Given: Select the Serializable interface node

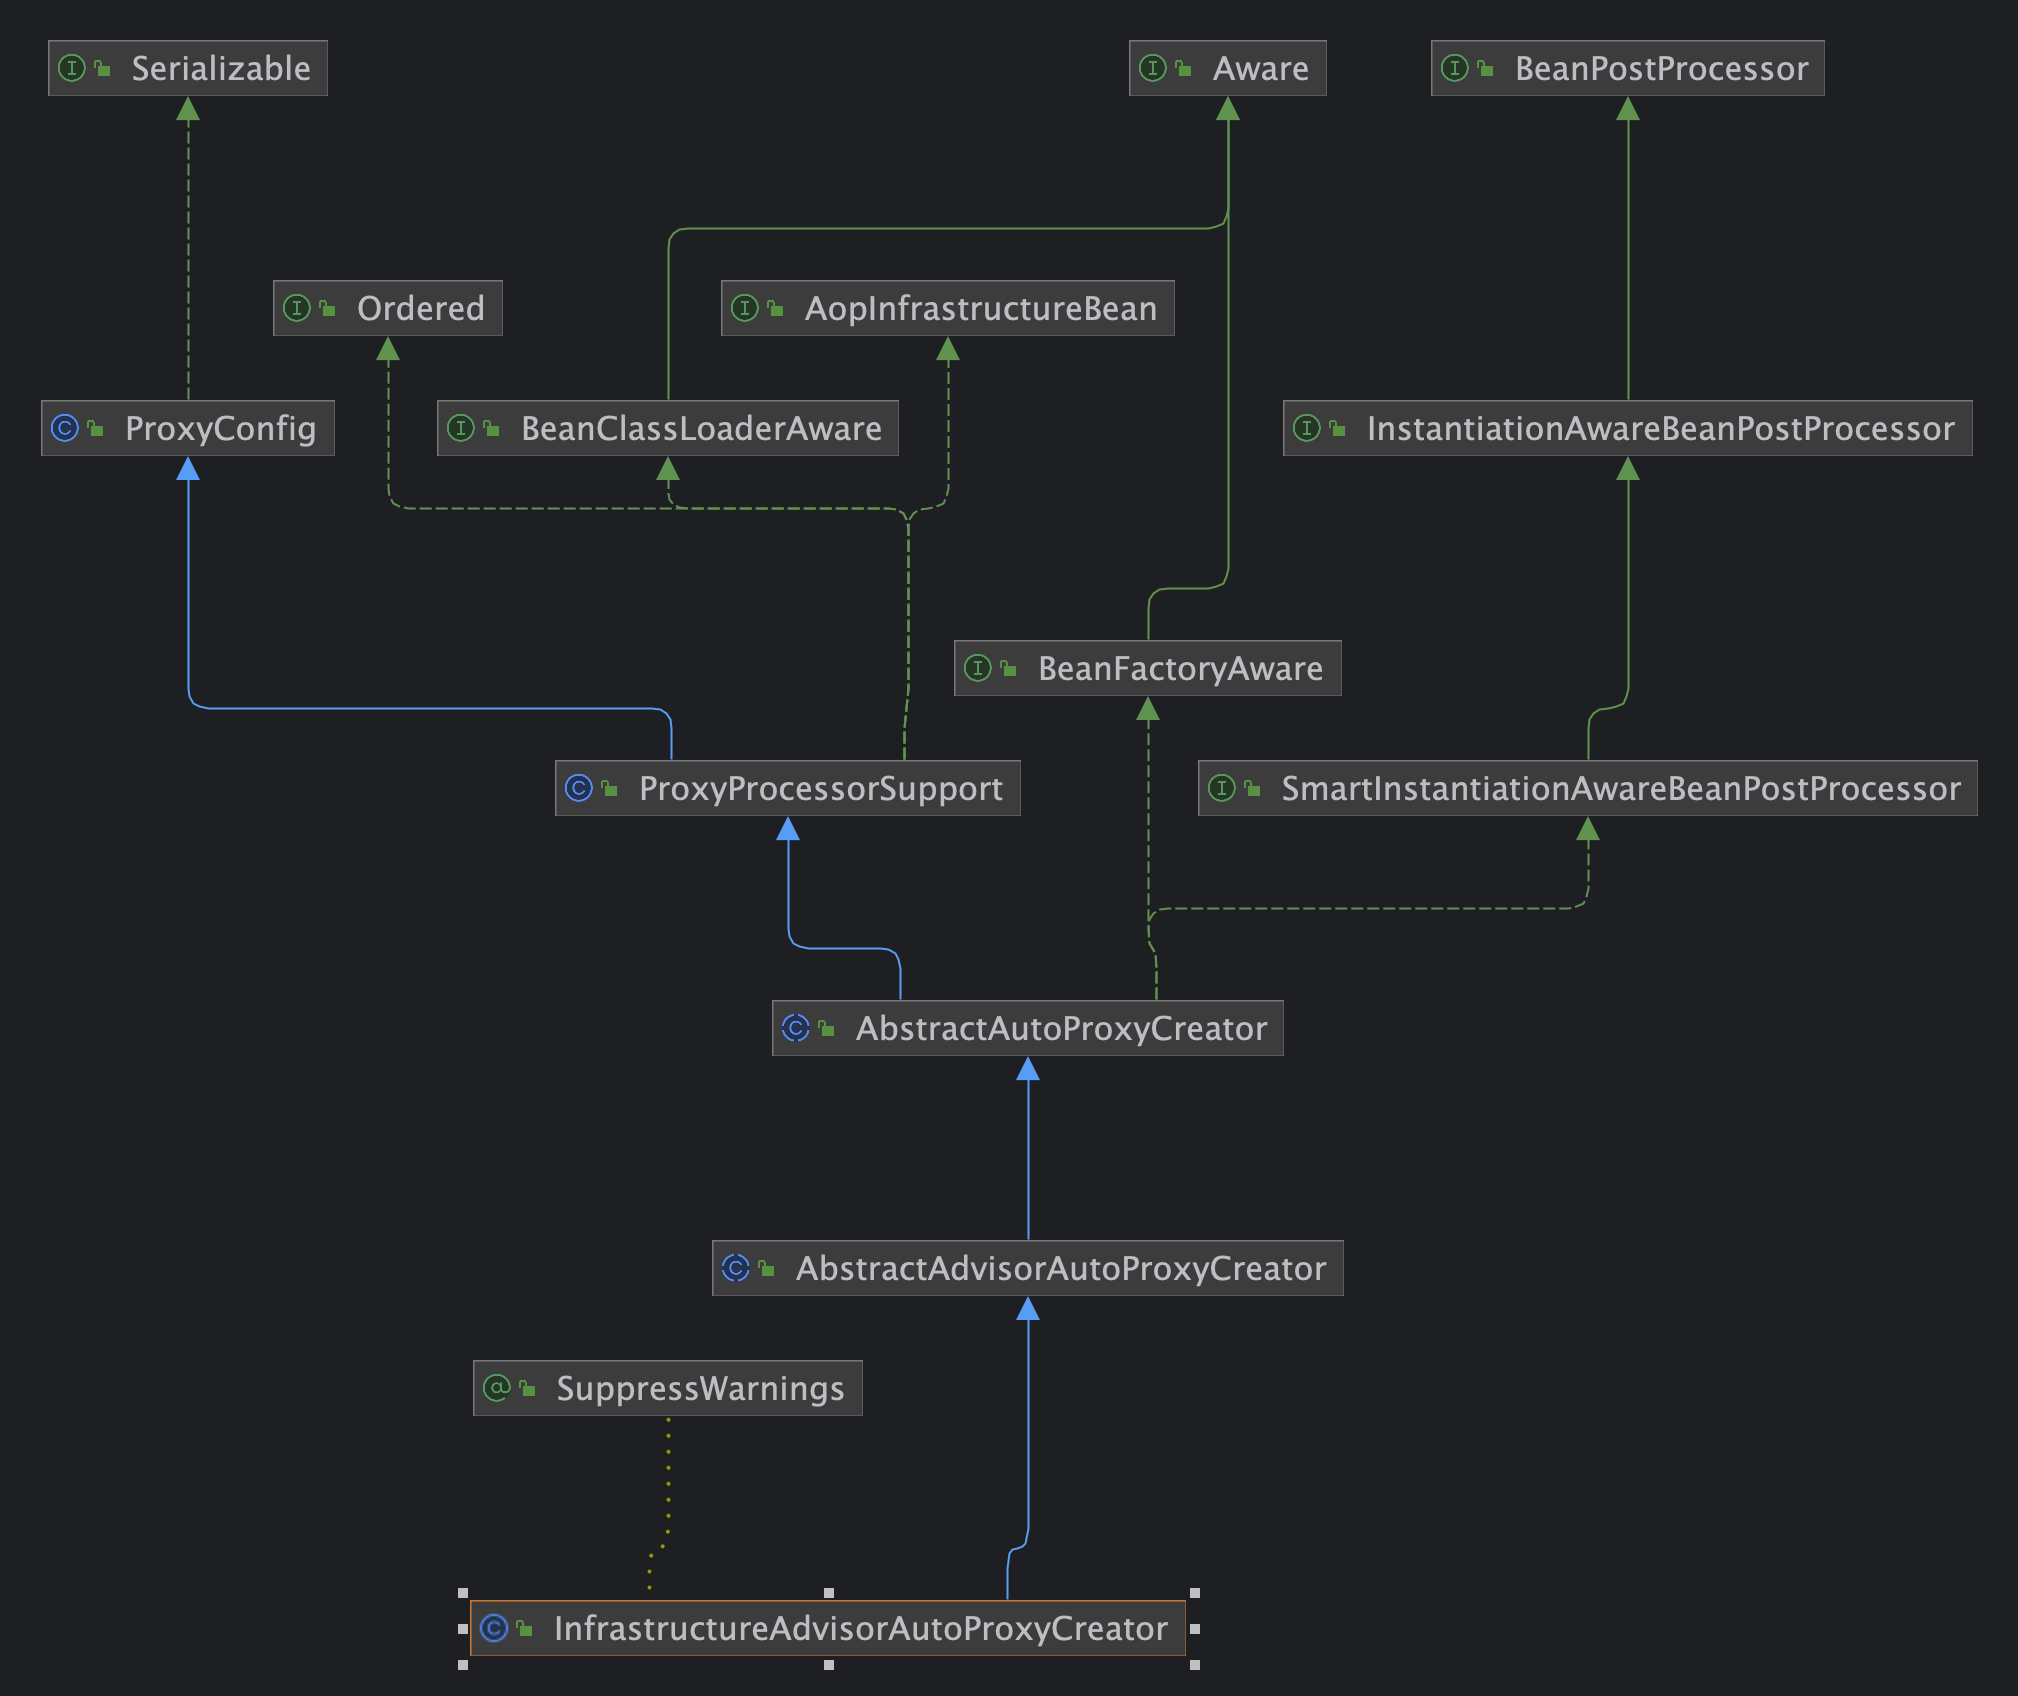Looking at the screenshot, I should pyautogui.click(x=188, y=68).
